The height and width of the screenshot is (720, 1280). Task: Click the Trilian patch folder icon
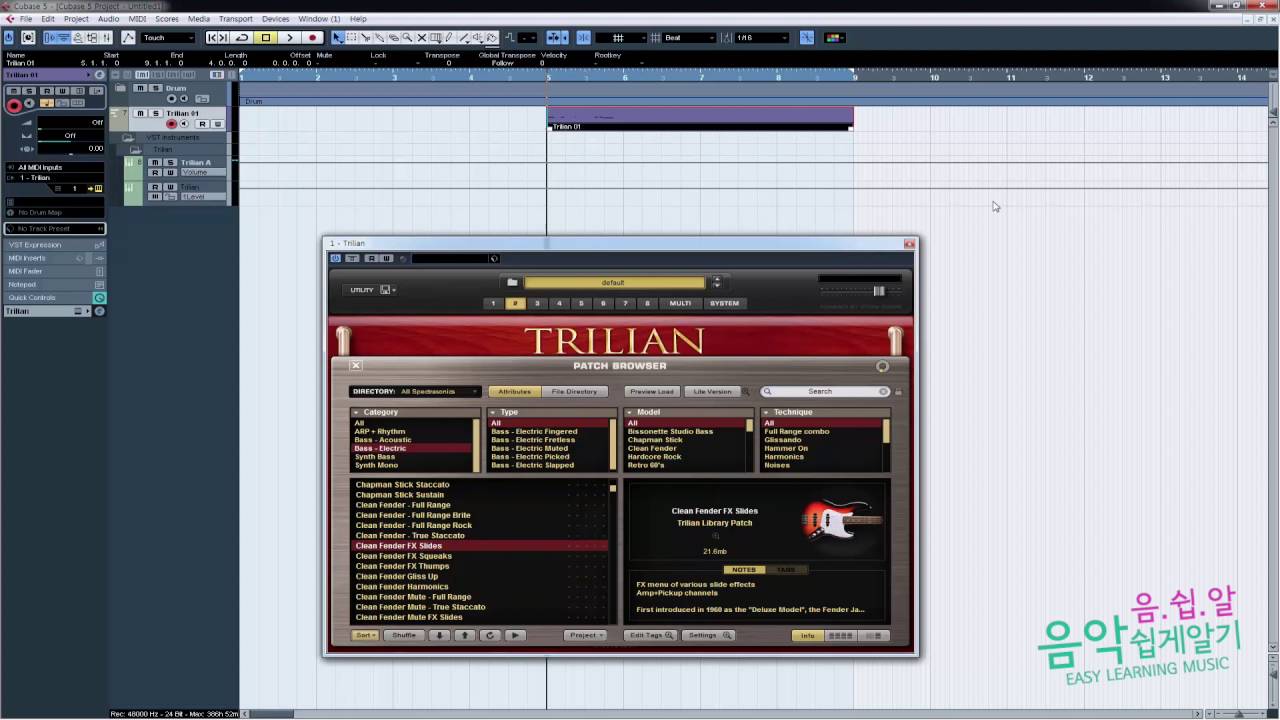pyautogui.click(x=512, y=283)
